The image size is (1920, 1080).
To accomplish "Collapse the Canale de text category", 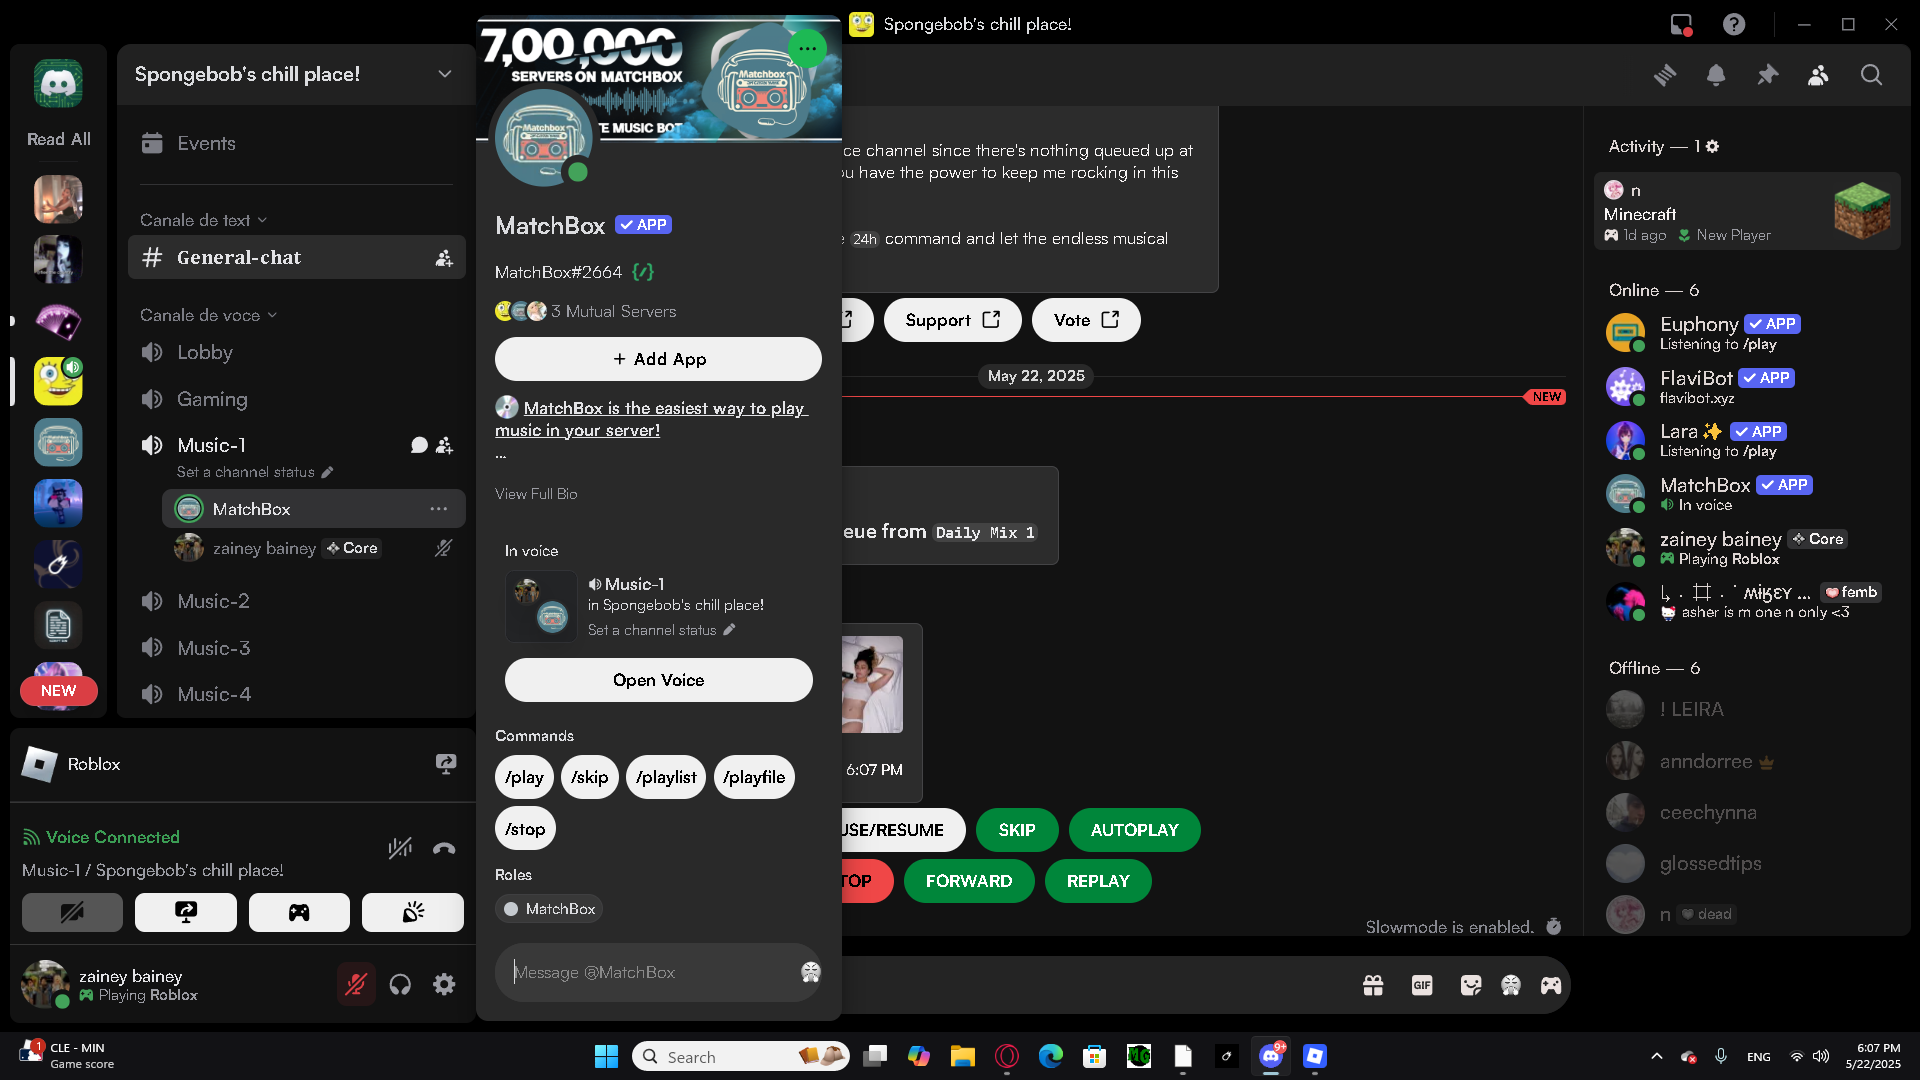I will tap(203, 220).
